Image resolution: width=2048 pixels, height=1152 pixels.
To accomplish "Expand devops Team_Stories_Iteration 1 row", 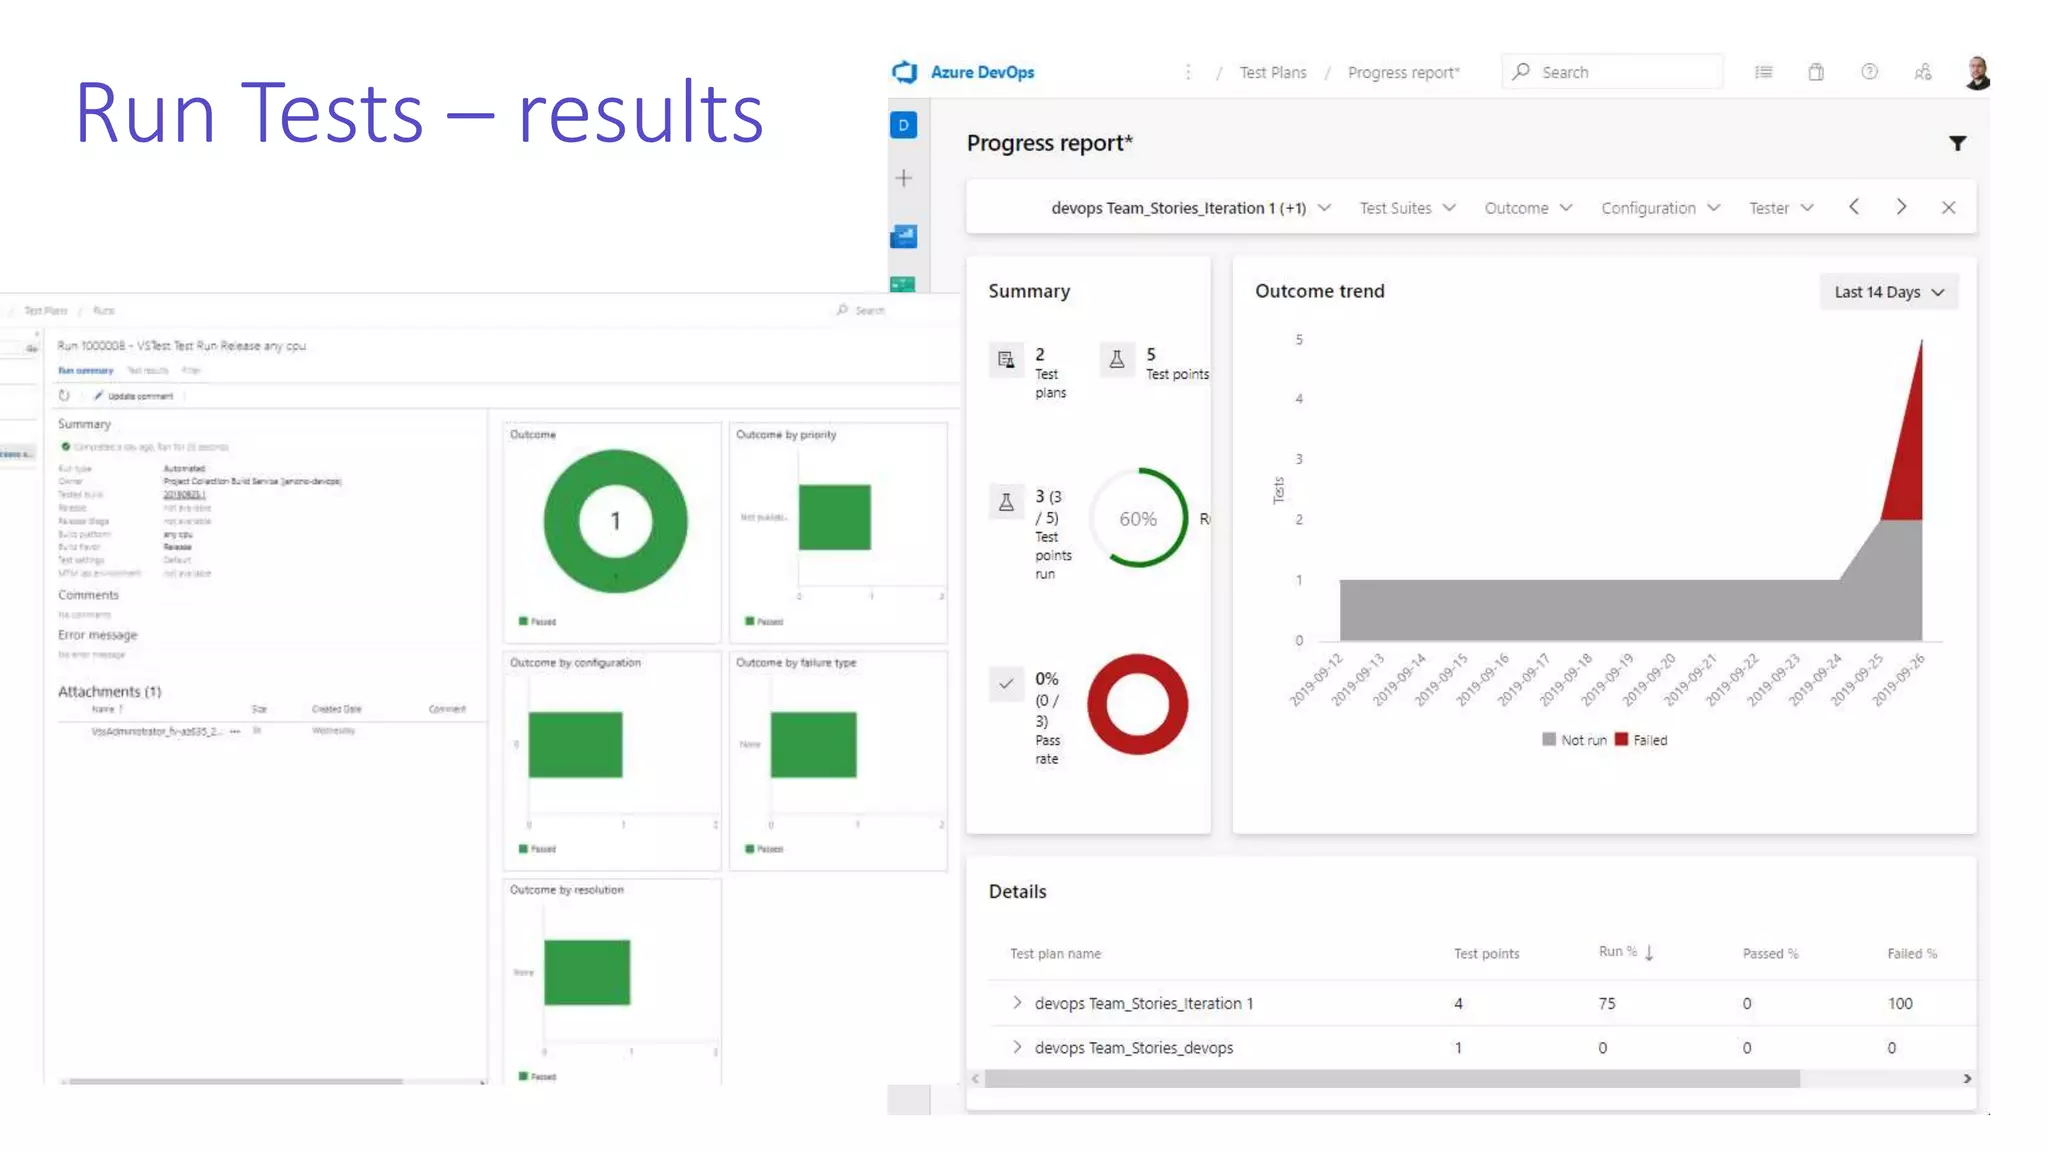I will pyautogui.click(x=1017, y=1002).
